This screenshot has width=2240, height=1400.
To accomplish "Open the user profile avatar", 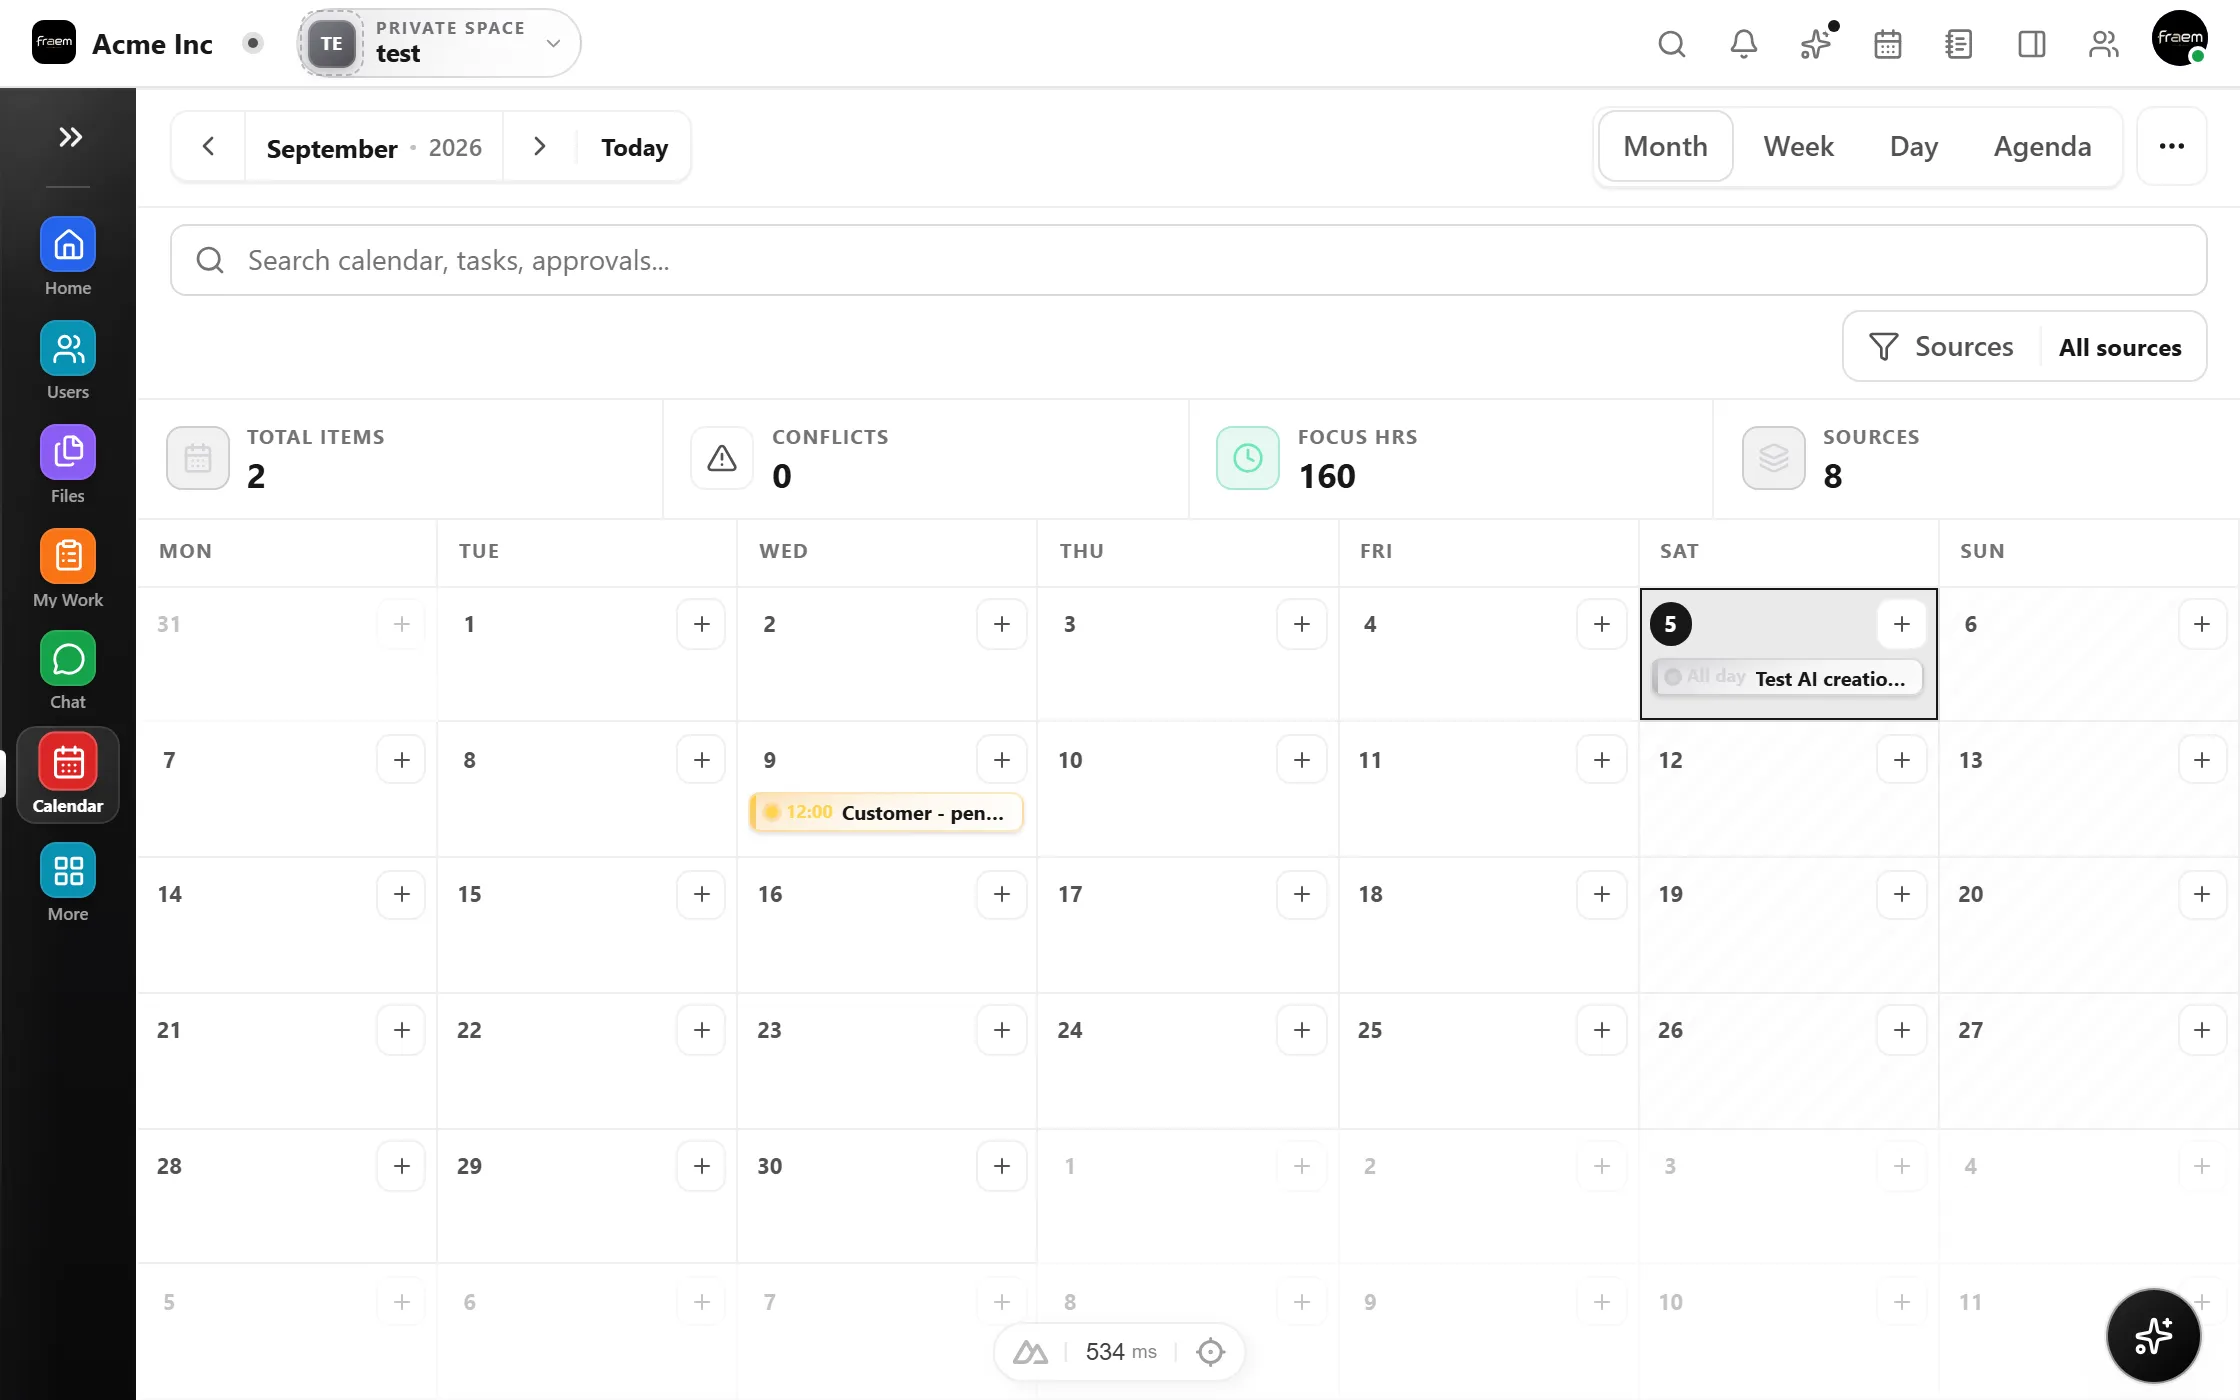I will (2180, 38).
